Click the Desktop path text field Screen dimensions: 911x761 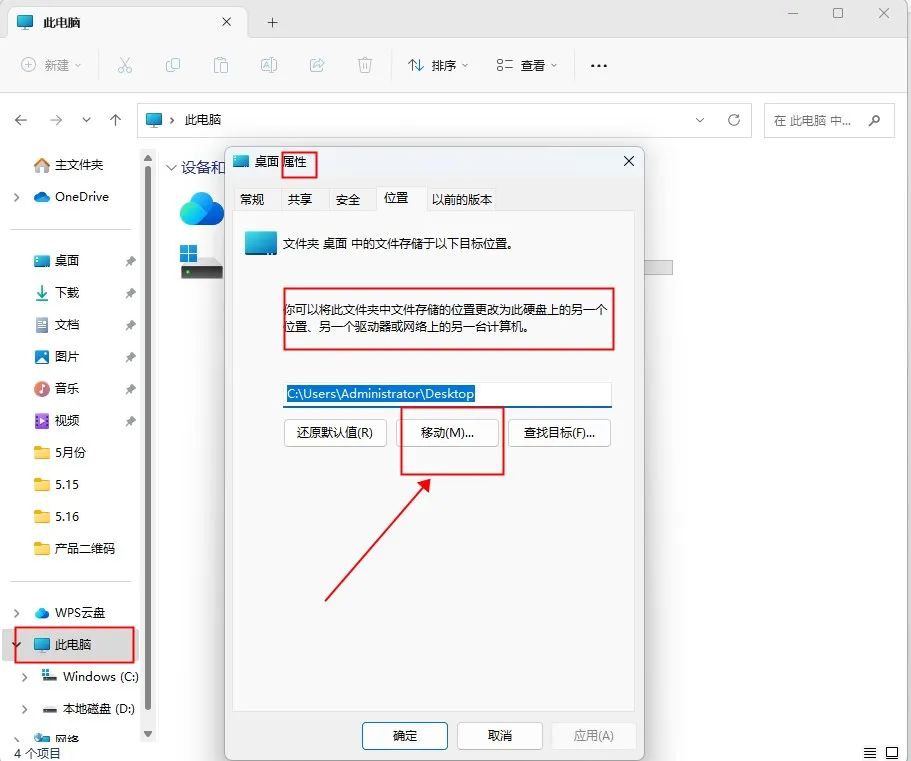click(x=447, y=394)
